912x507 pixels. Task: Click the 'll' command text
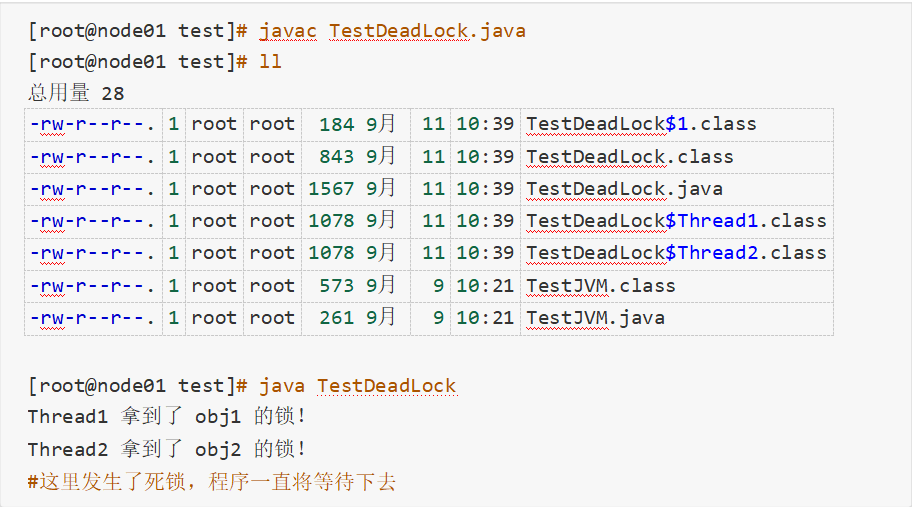(270, 62)
